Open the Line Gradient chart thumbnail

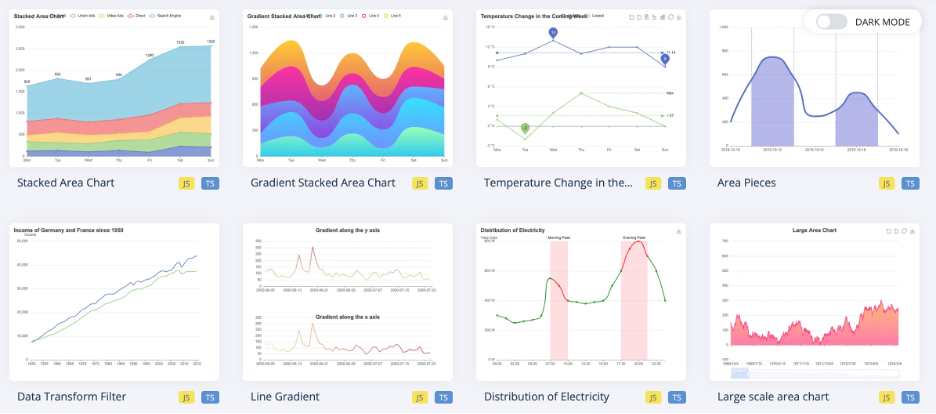[x=346, y=300]
